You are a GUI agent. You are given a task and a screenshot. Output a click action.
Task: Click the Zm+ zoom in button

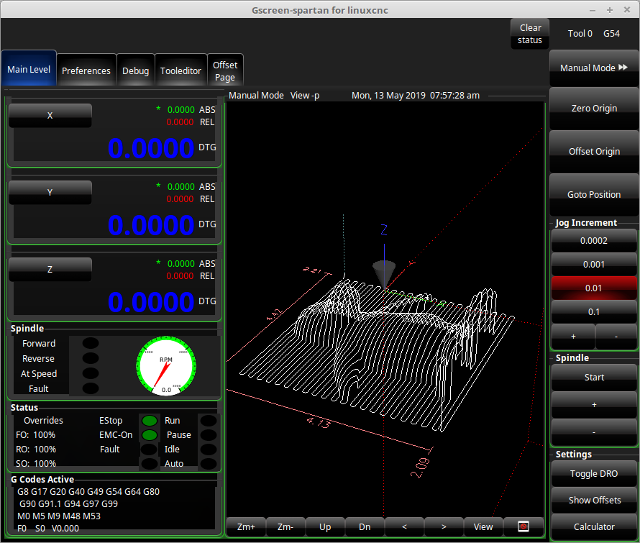coord(246,526)
